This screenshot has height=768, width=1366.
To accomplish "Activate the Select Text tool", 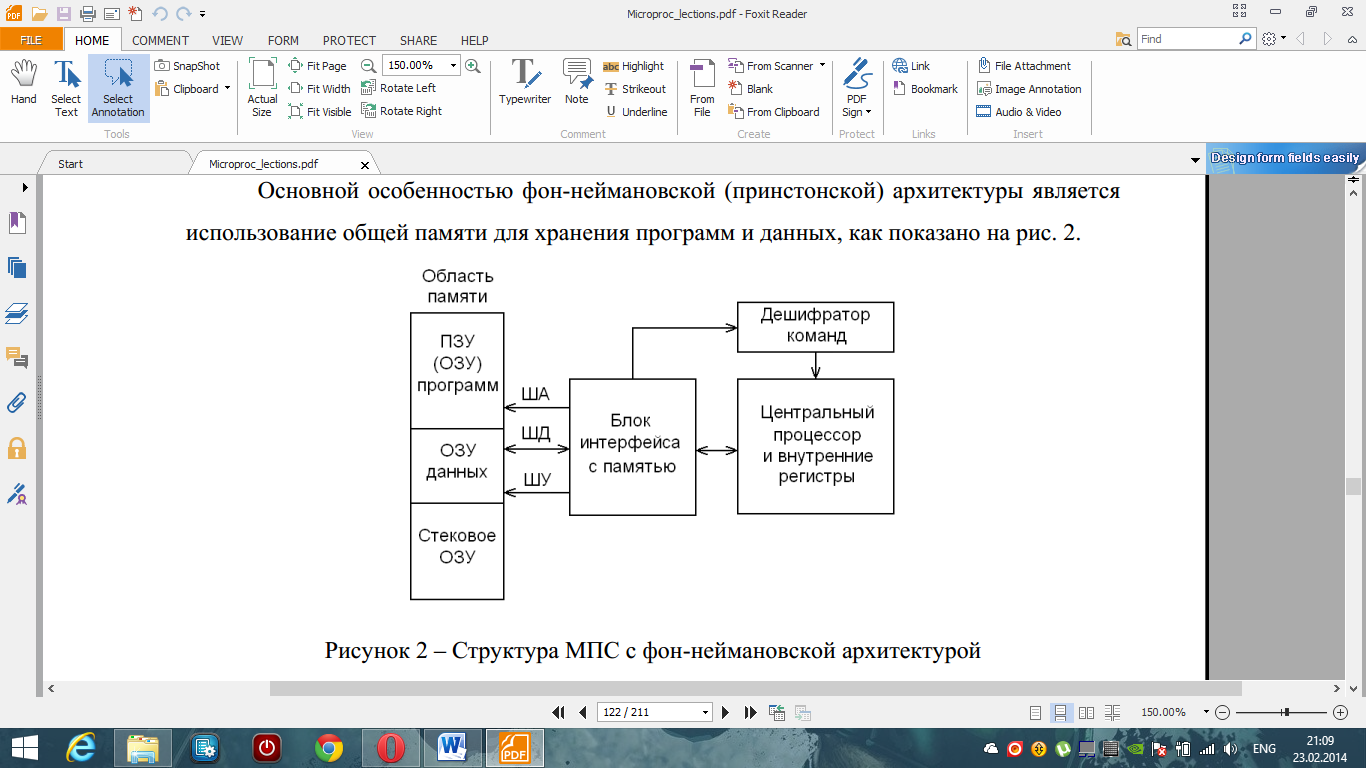I will [66, 88].
